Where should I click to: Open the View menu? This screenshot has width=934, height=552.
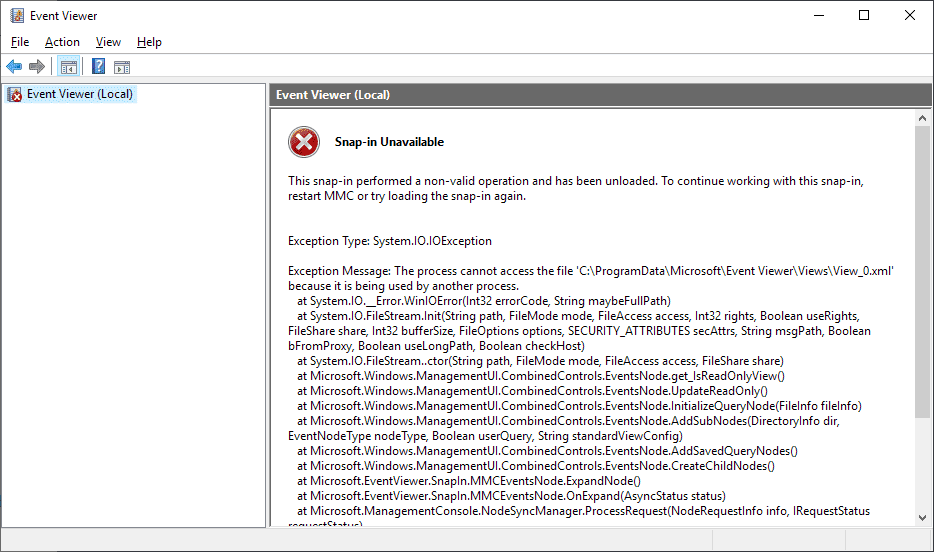(x=108, y=42)
